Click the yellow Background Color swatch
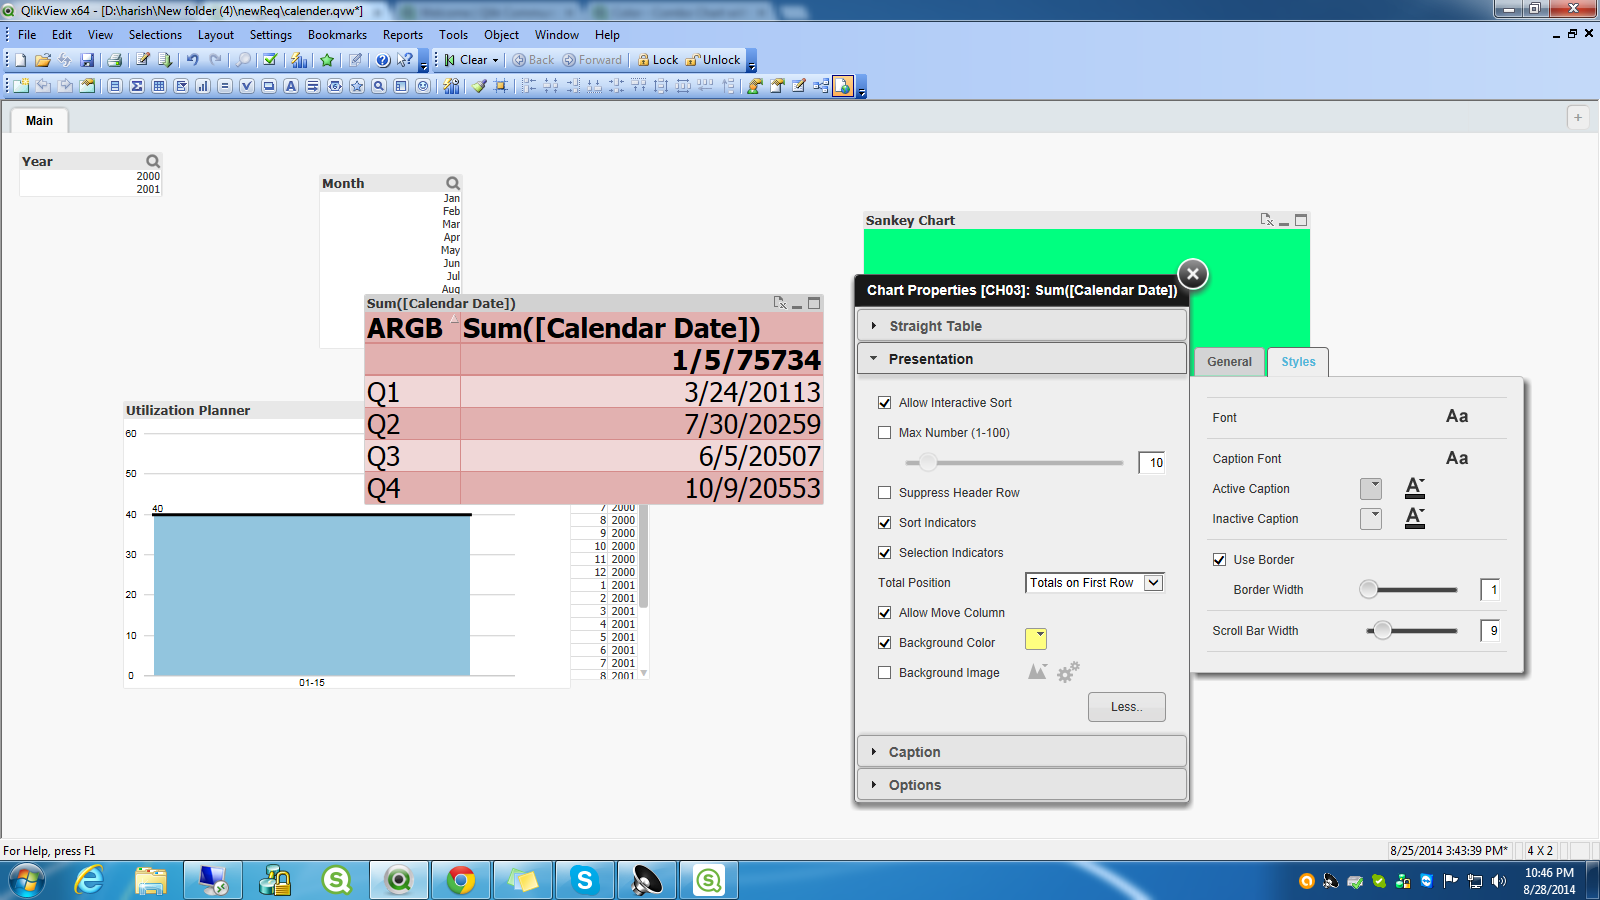1600x900 pixels. tap(1036, 639)
